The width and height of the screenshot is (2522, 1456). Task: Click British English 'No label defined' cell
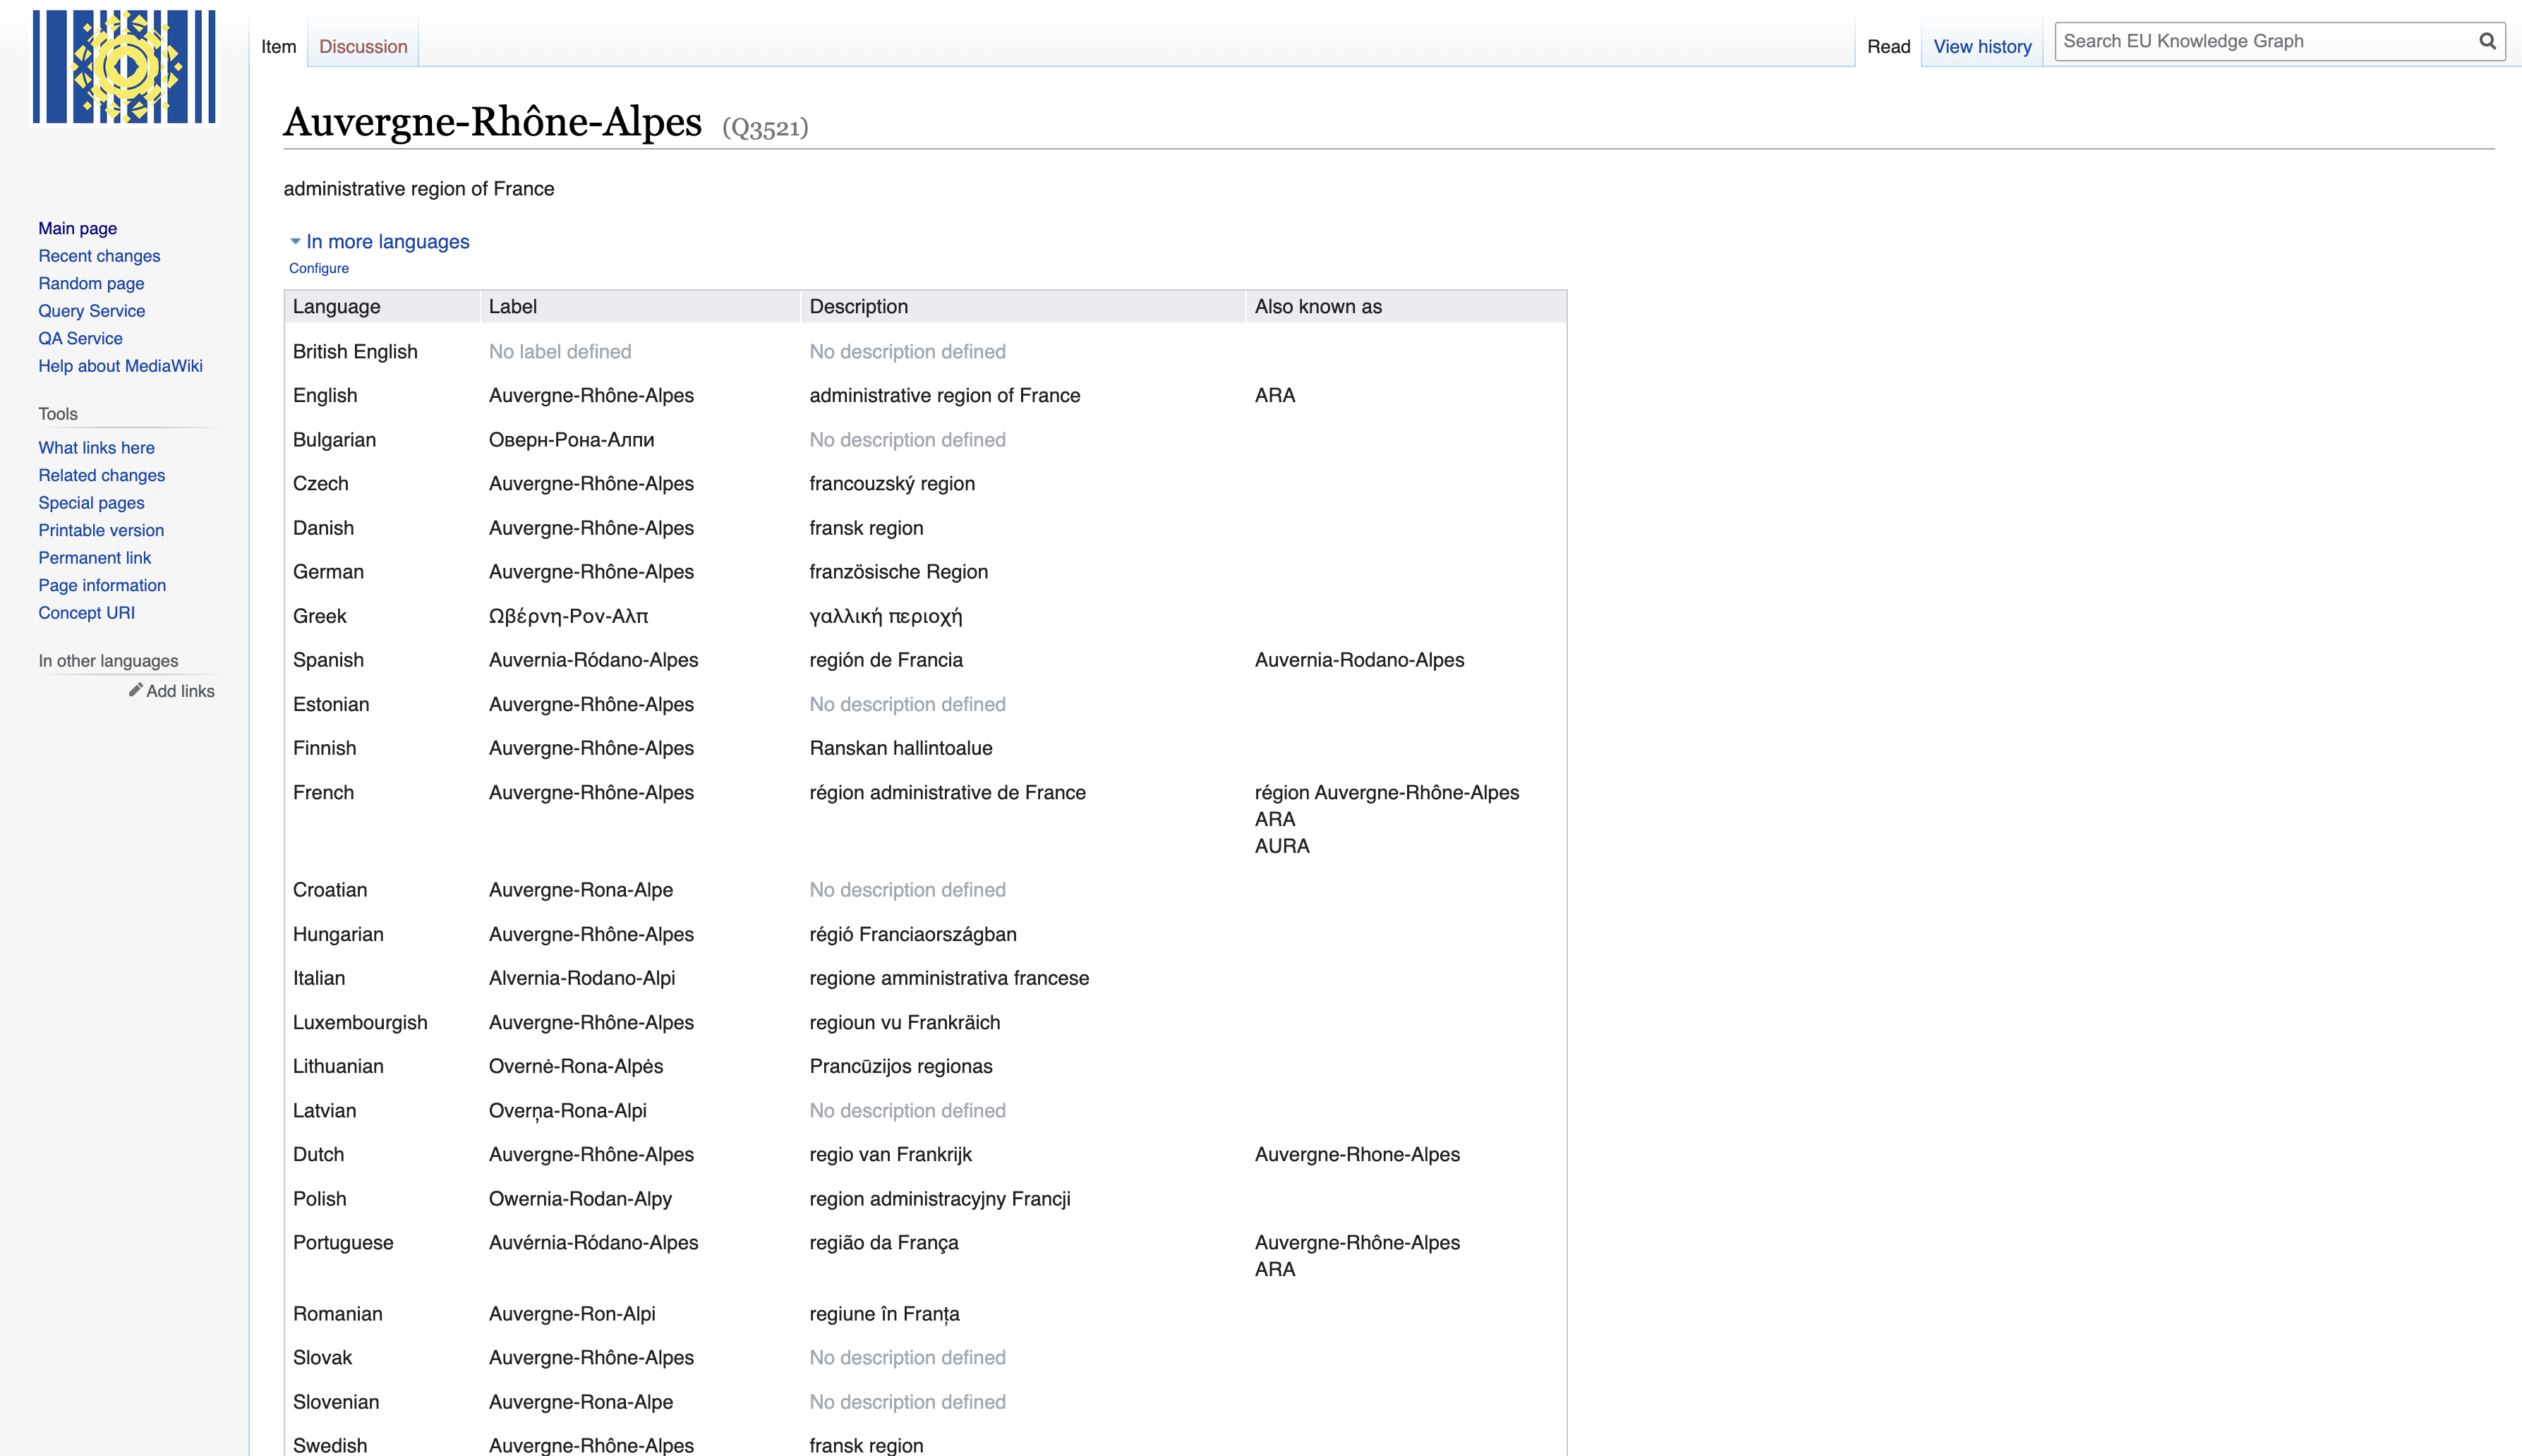tap(560, 352)
